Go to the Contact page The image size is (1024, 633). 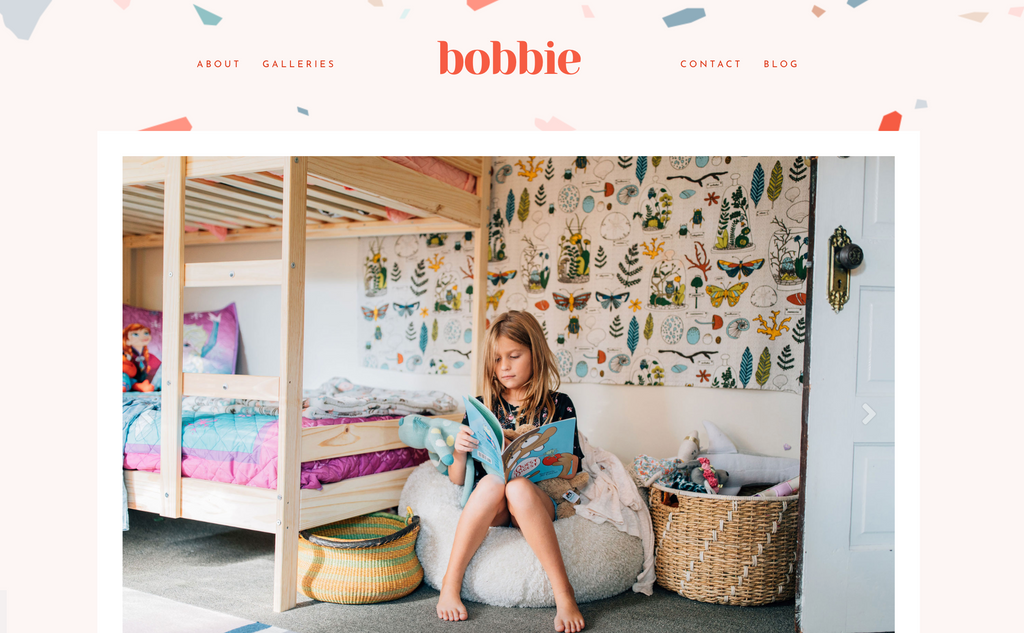click(711, 64)
